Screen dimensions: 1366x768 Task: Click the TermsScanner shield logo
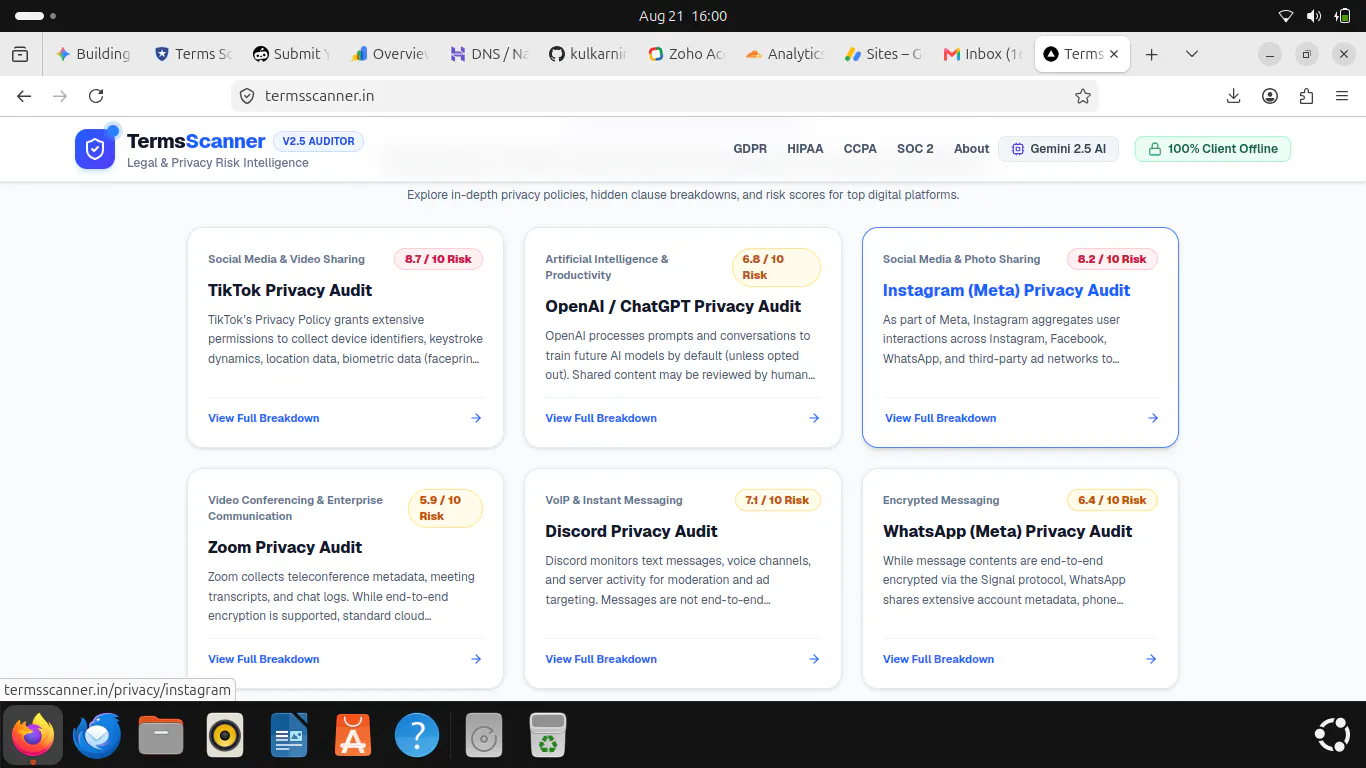pyautogui.click(x=95, y=149)
